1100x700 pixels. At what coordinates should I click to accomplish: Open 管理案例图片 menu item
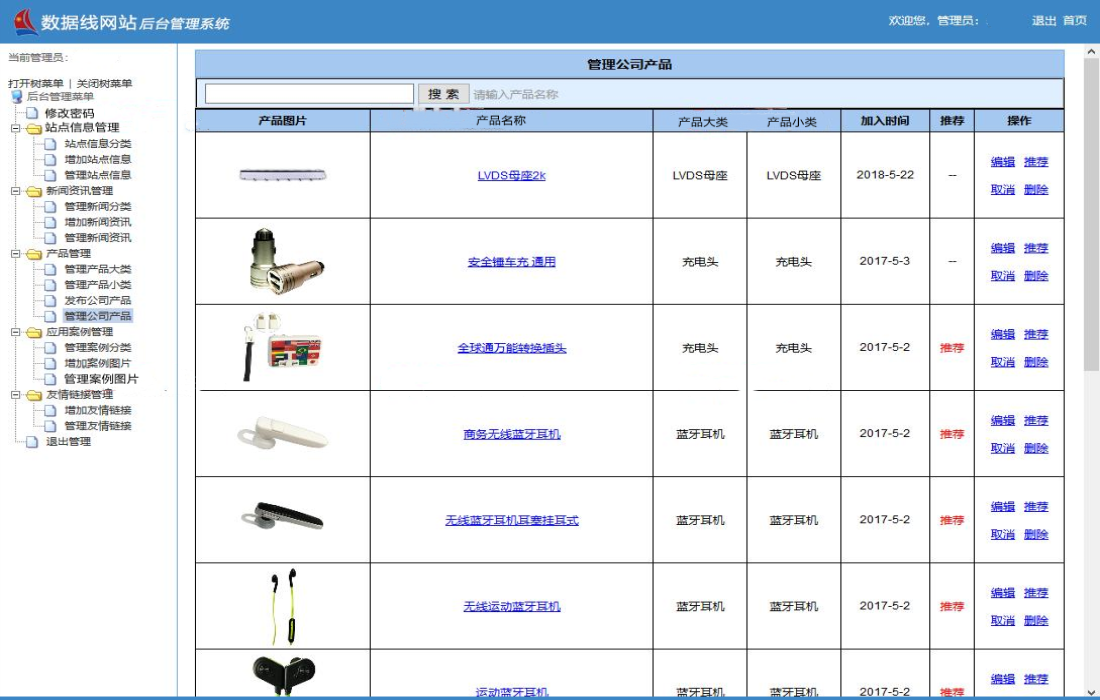(x=101, y=379)
